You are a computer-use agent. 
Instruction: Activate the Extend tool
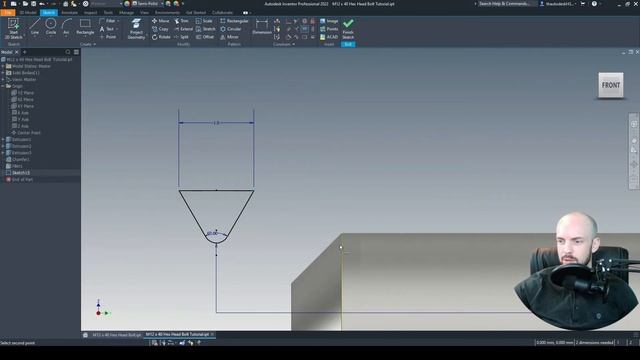[184, 29]
